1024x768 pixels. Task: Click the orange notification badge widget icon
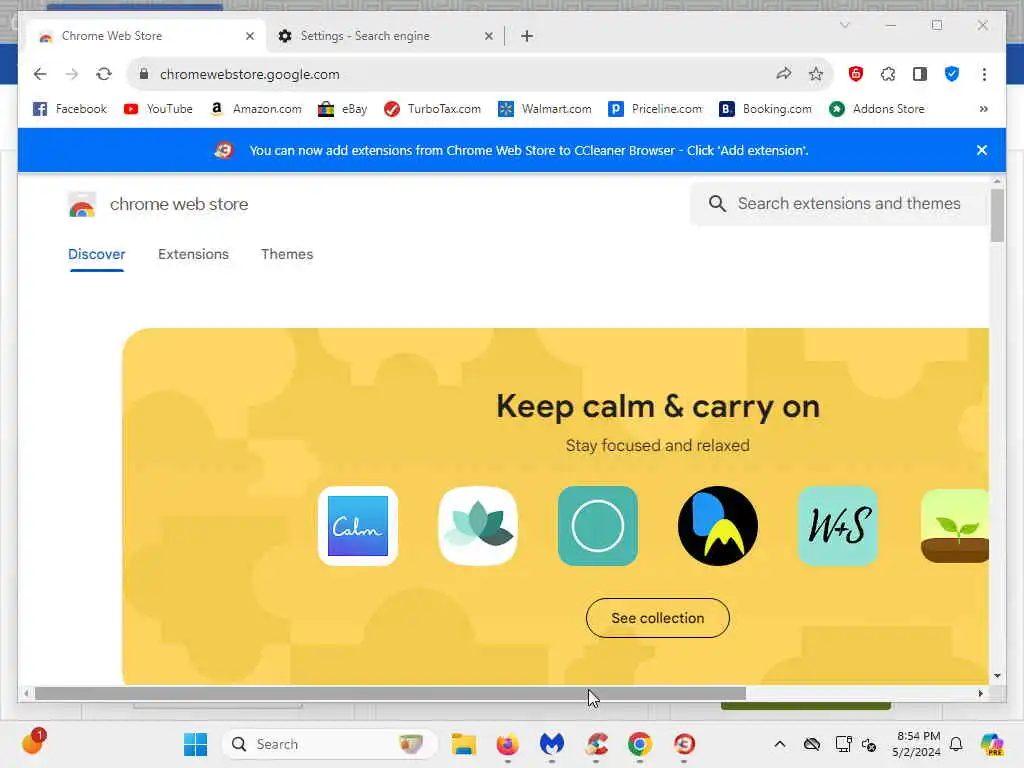(33, 742)
